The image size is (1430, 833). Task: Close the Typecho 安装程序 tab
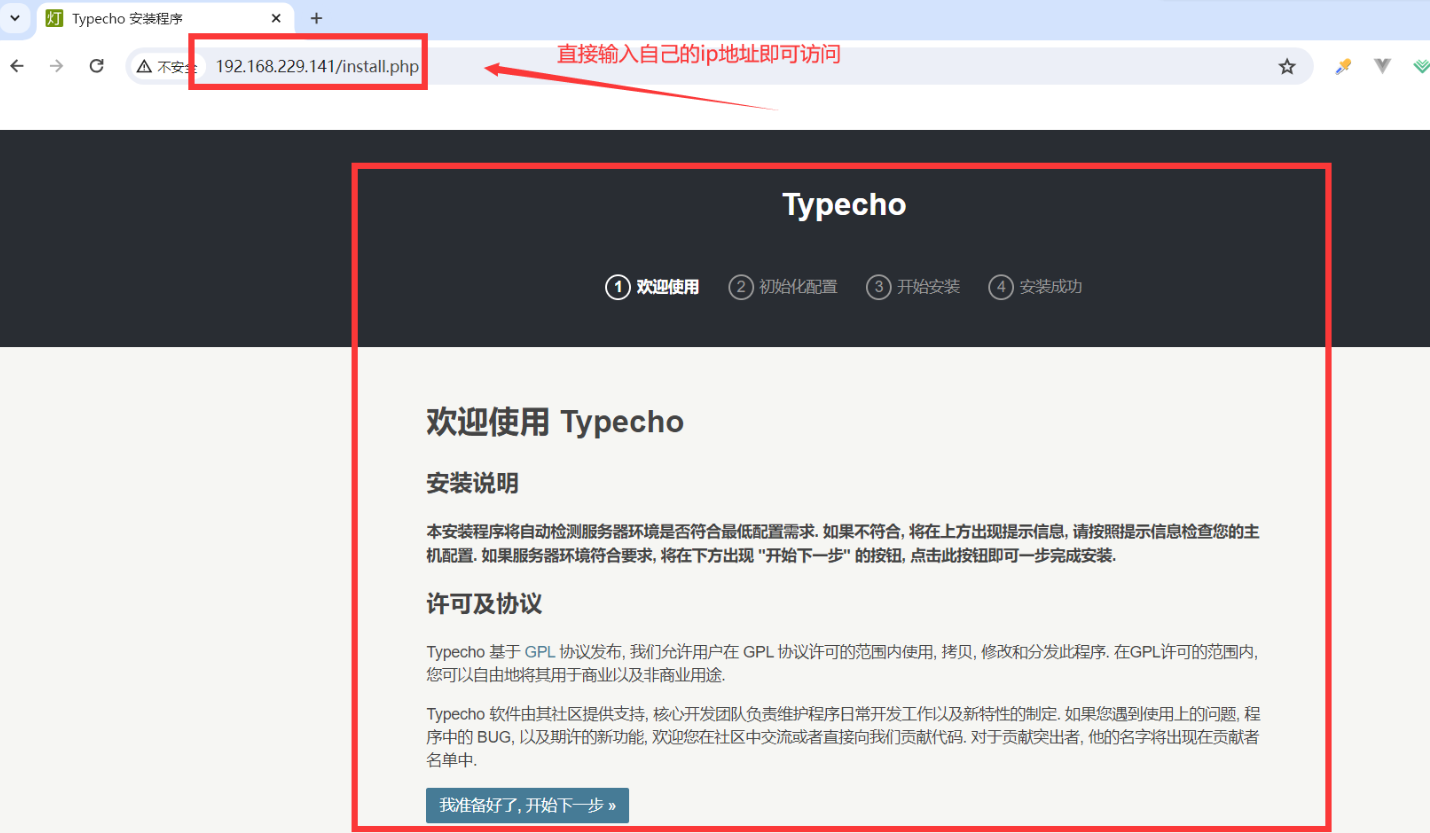coord(277,18)
